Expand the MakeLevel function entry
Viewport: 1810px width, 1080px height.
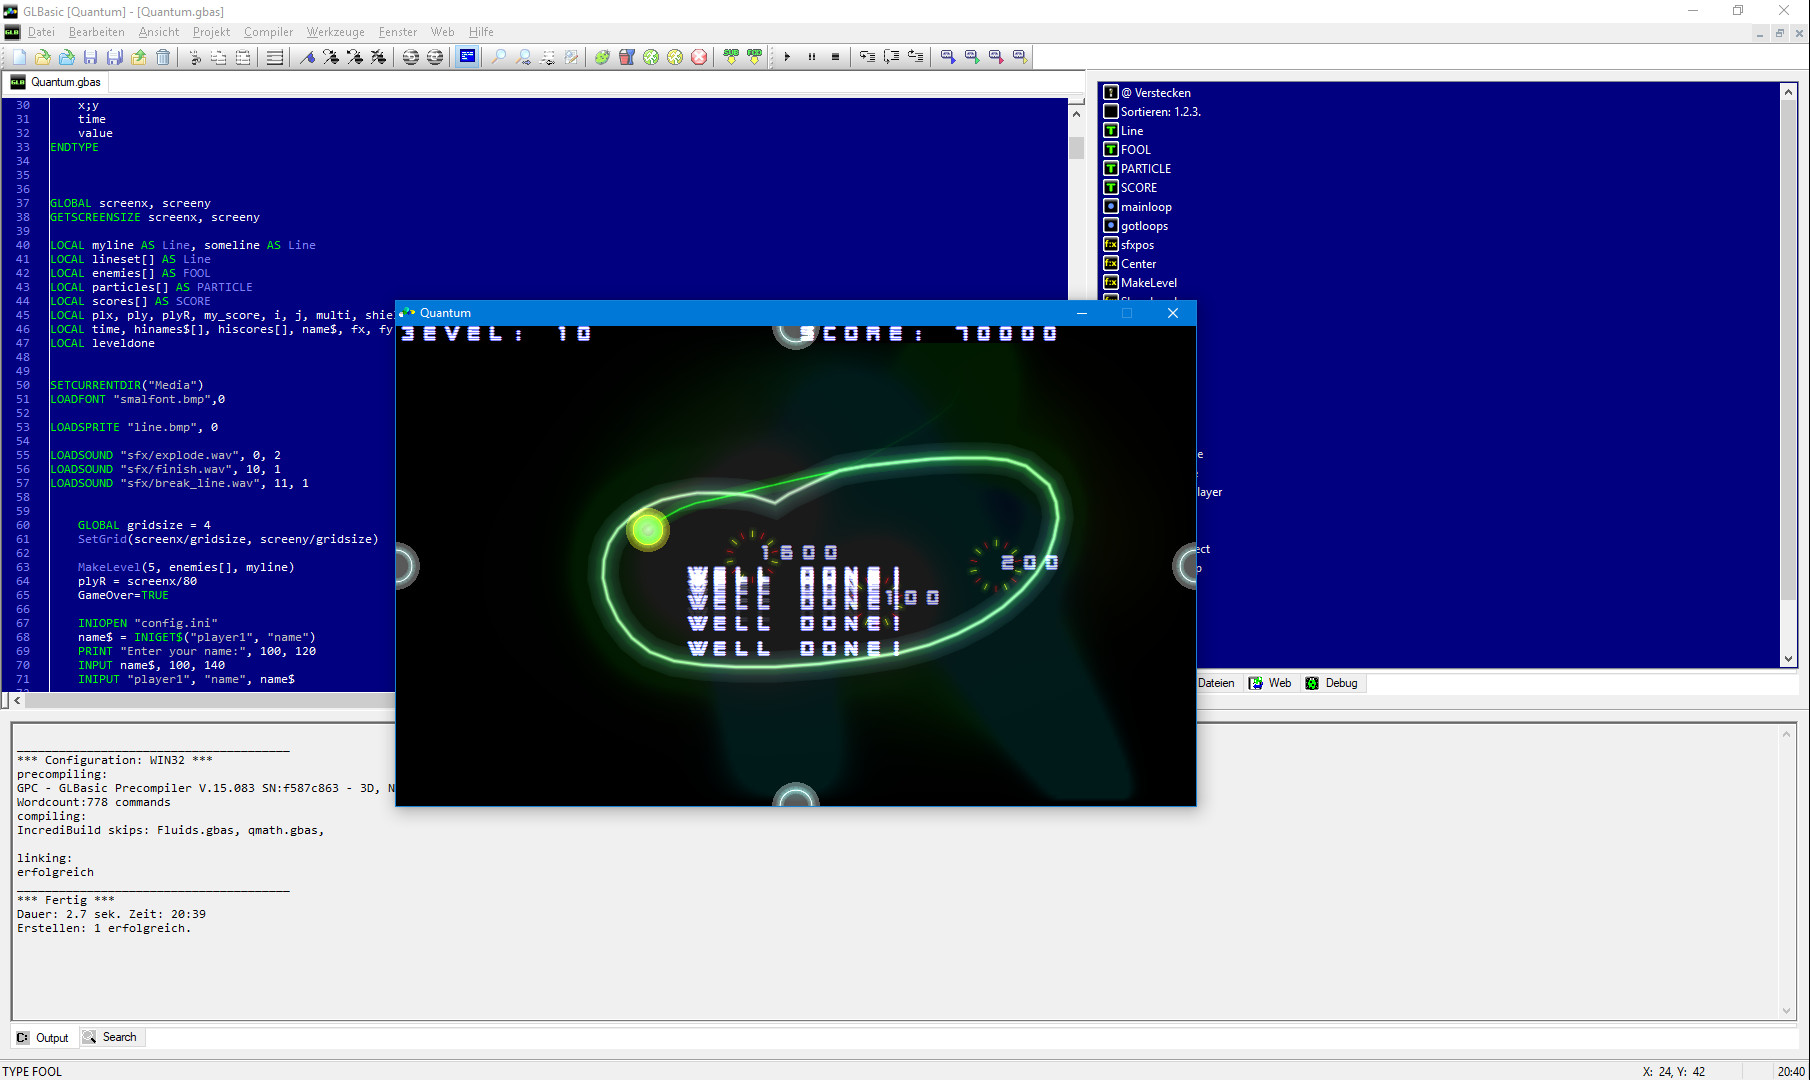1148,282
